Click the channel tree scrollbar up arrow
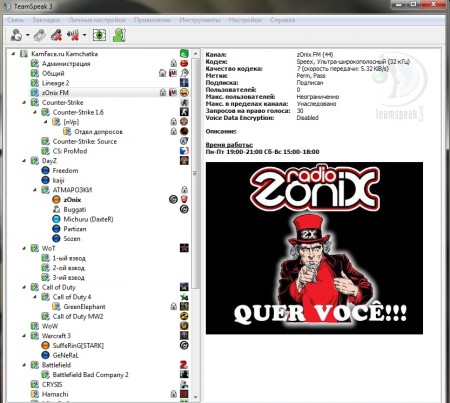The width and height of the screenshot is (450, 403). tap(196, 54)
